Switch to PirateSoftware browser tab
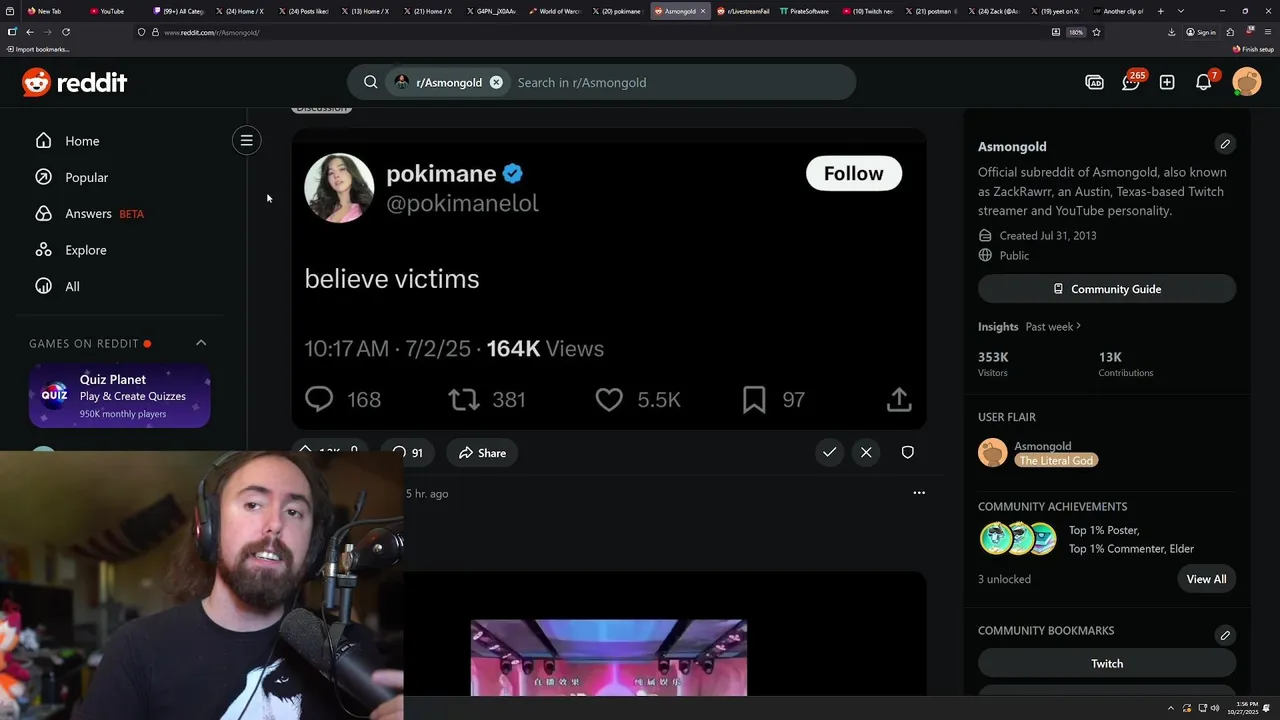The height and width of the screenshot is (720, 1280). 804,11
